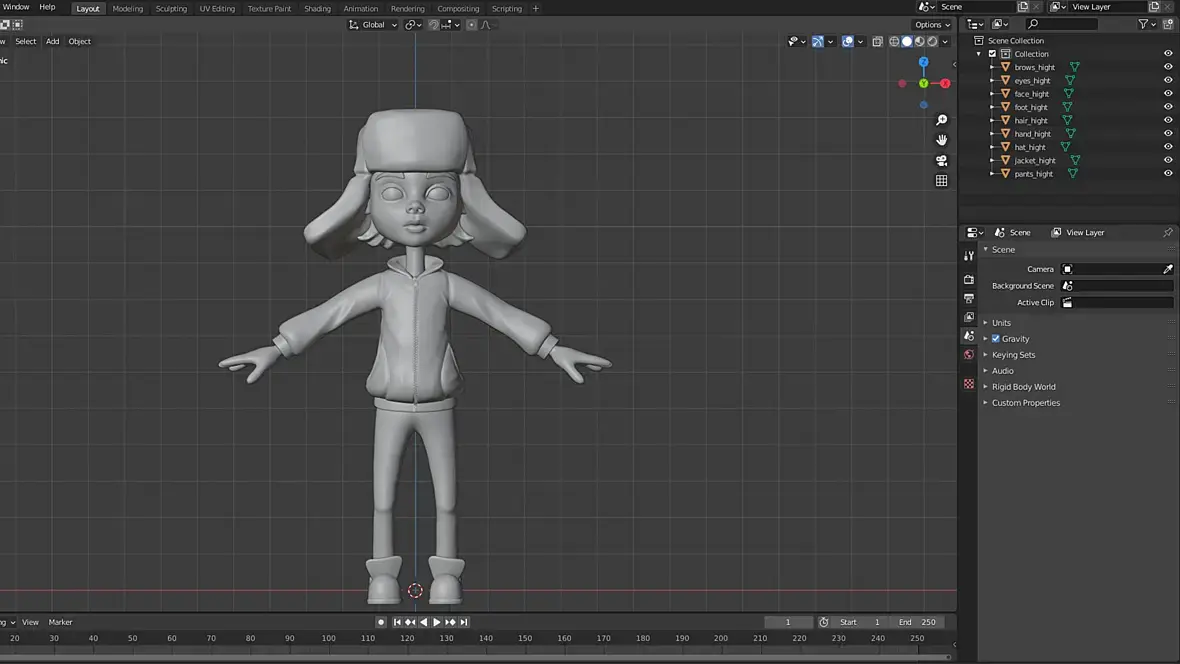
Task: Expand the jacket_hight tree item
Action: point(993,160)
